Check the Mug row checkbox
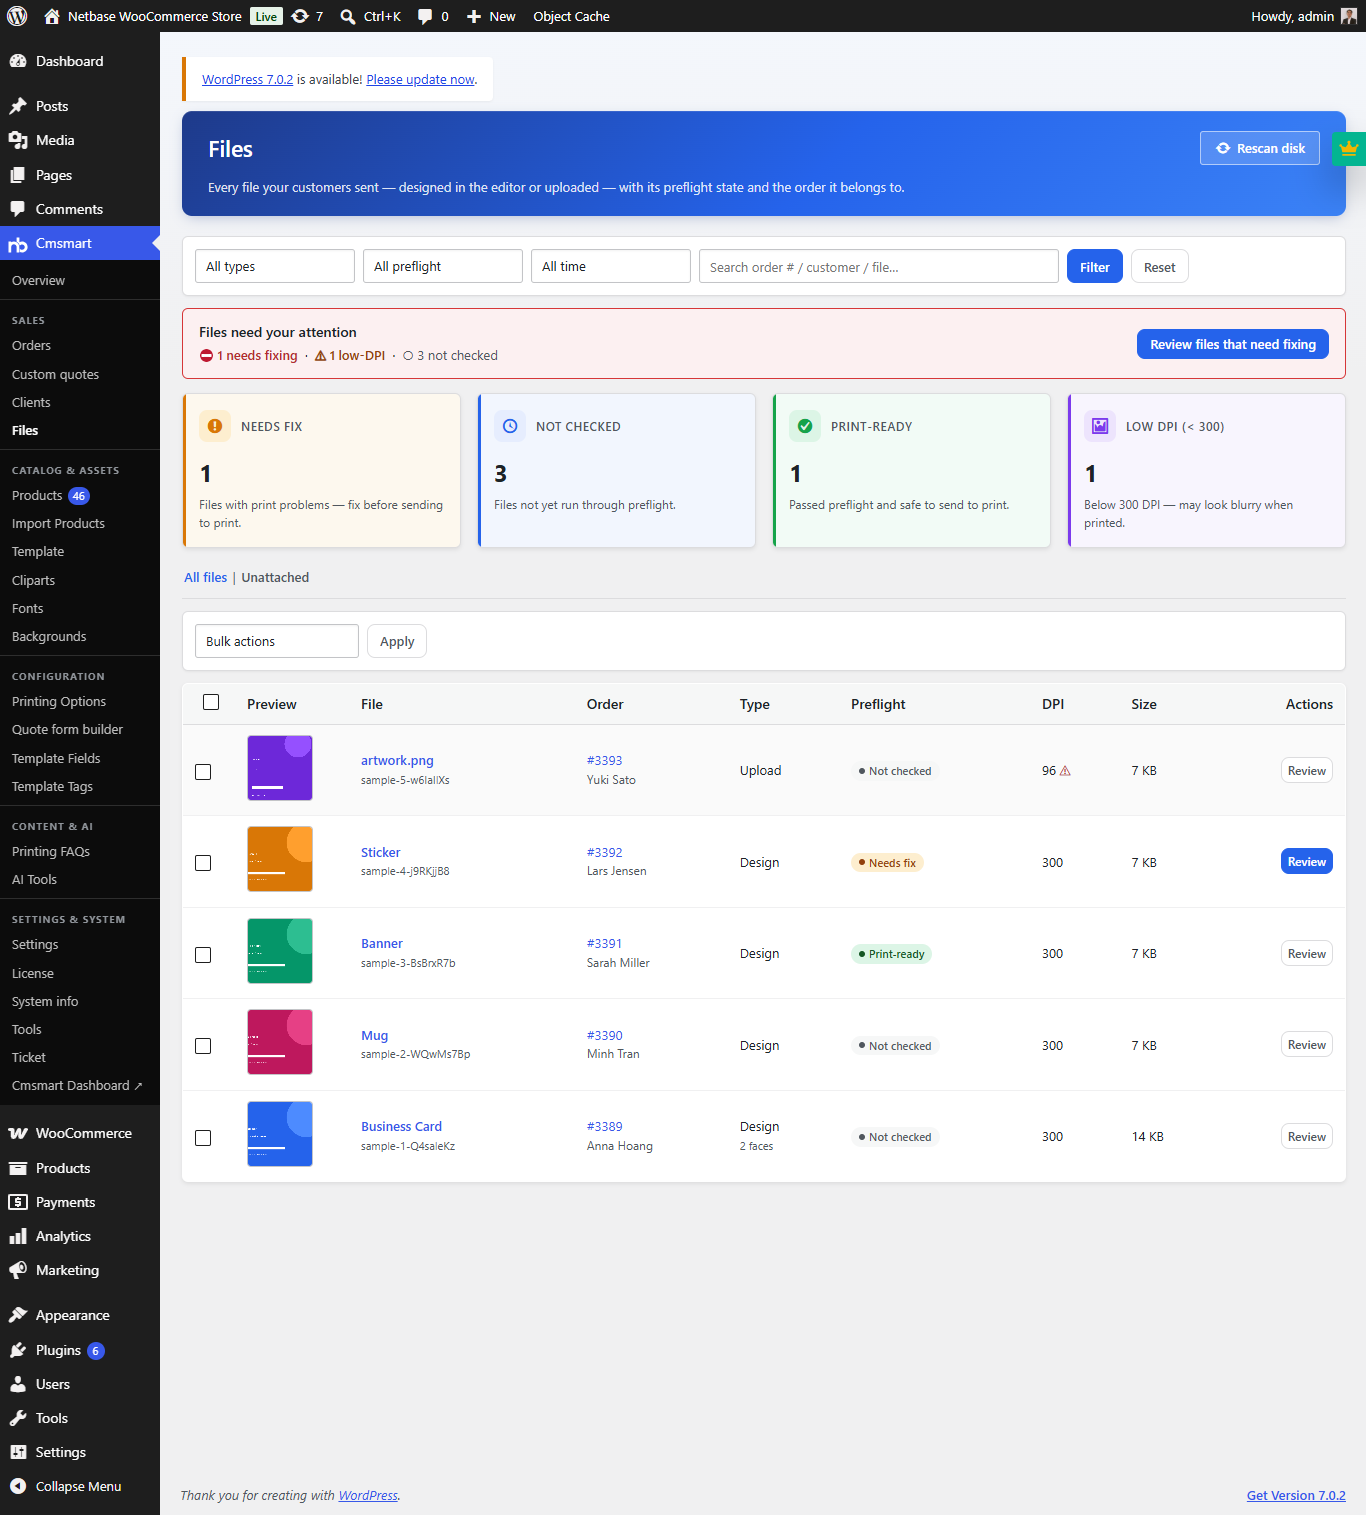This screenshot has height=1515, width=1366. 203,1046
